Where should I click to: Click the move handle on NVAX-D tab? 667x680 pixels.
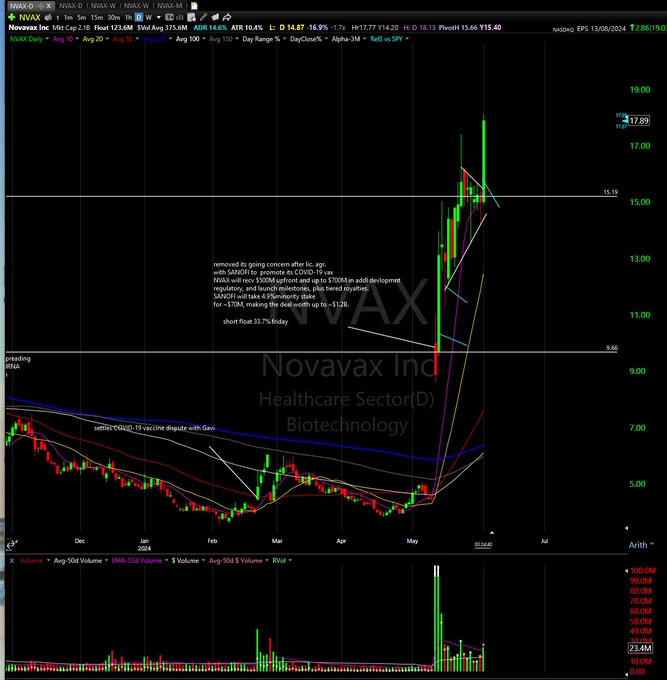point(41,6)
